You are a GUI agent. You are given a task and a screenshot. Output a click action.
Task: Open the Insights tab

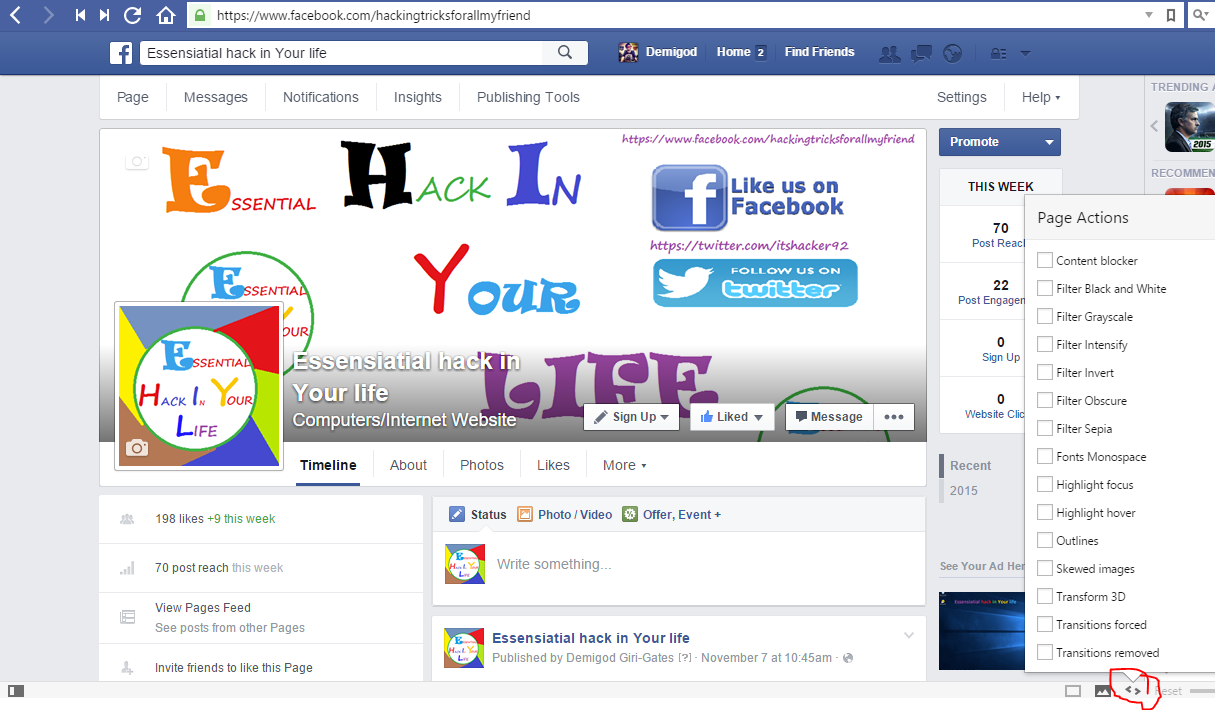click(418, 97)
